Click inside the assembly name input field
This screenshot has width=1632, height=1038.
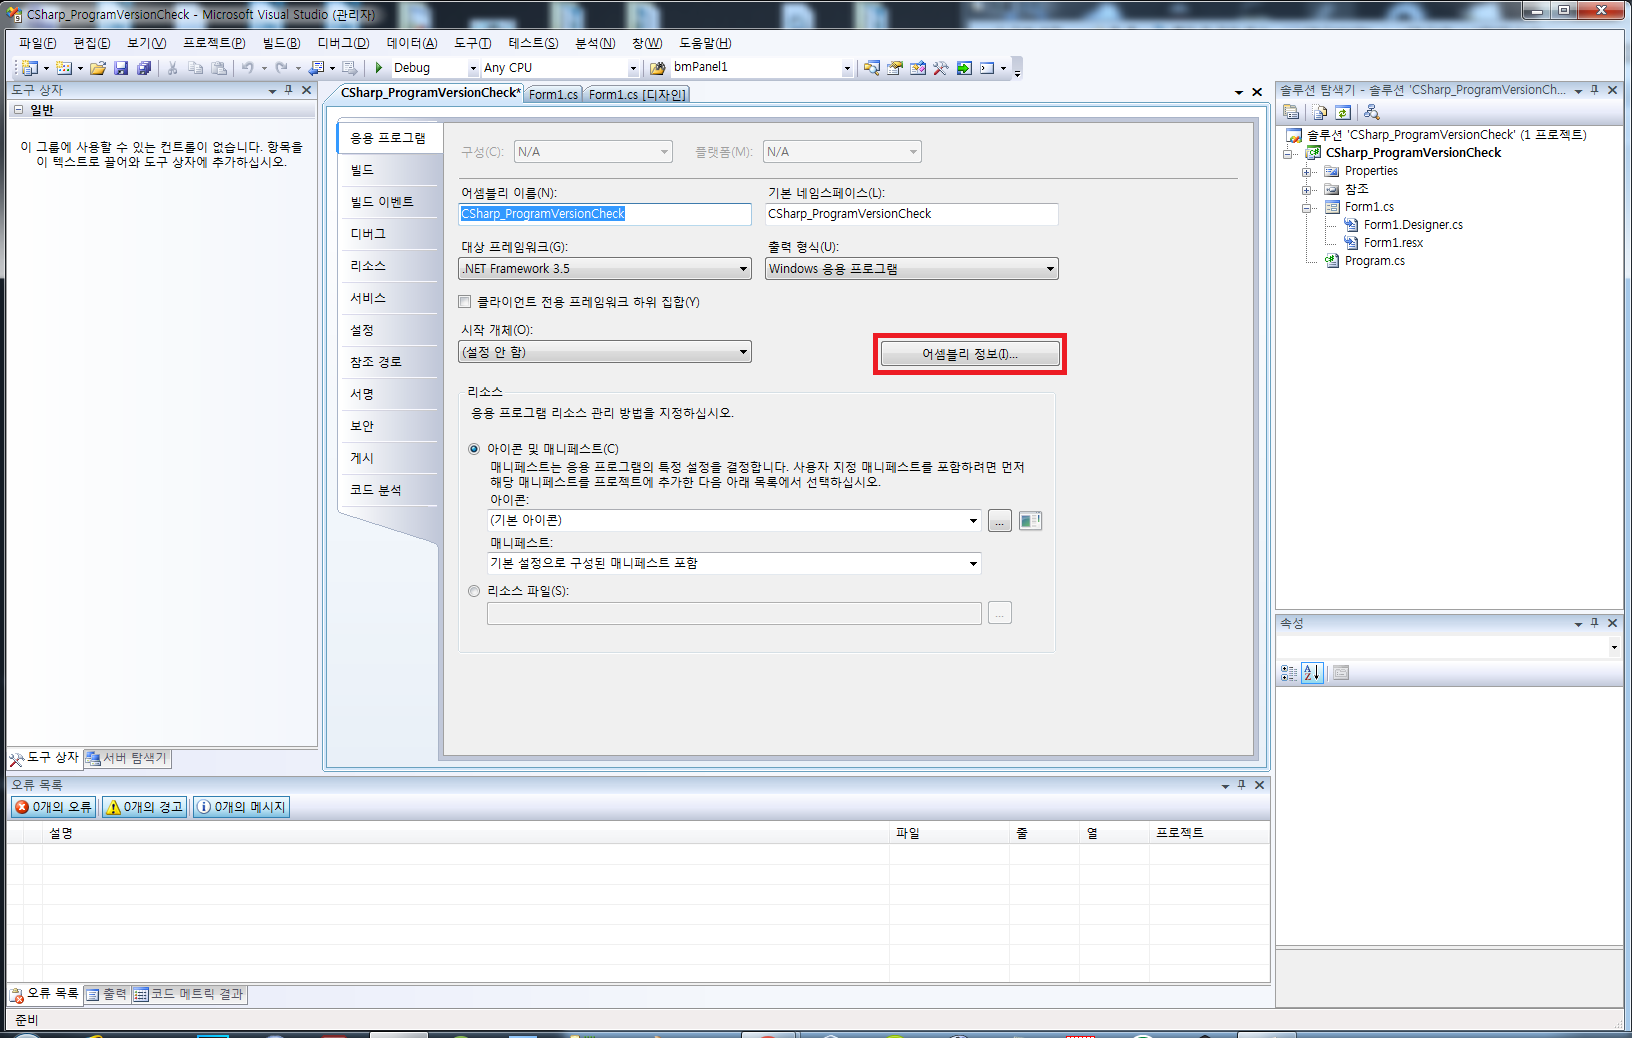[605, 214]
